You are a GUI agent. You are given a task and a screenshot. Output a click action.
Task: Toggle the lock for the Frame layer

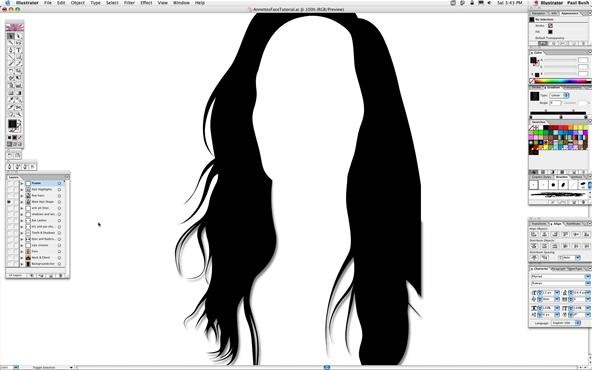click(x=15, y=183)
